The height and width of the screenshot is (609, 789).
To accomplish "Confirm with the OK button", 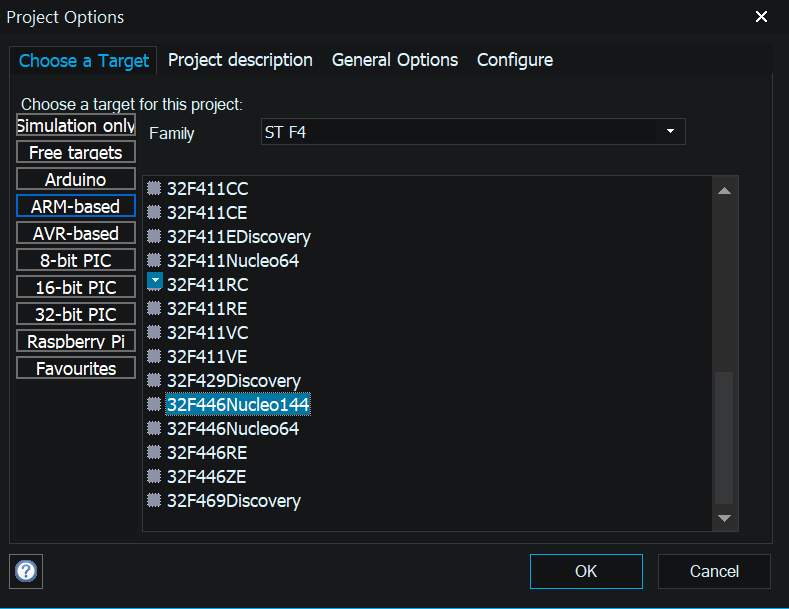I will tap(586, 571).
